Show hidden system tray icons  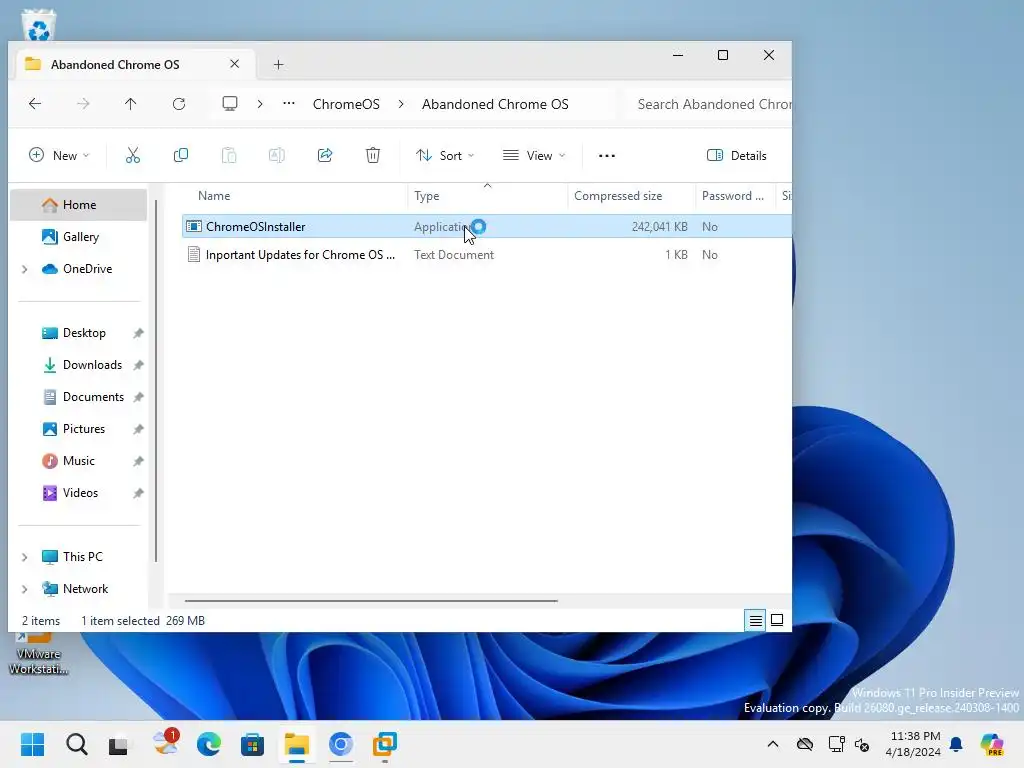coord(773,744)
